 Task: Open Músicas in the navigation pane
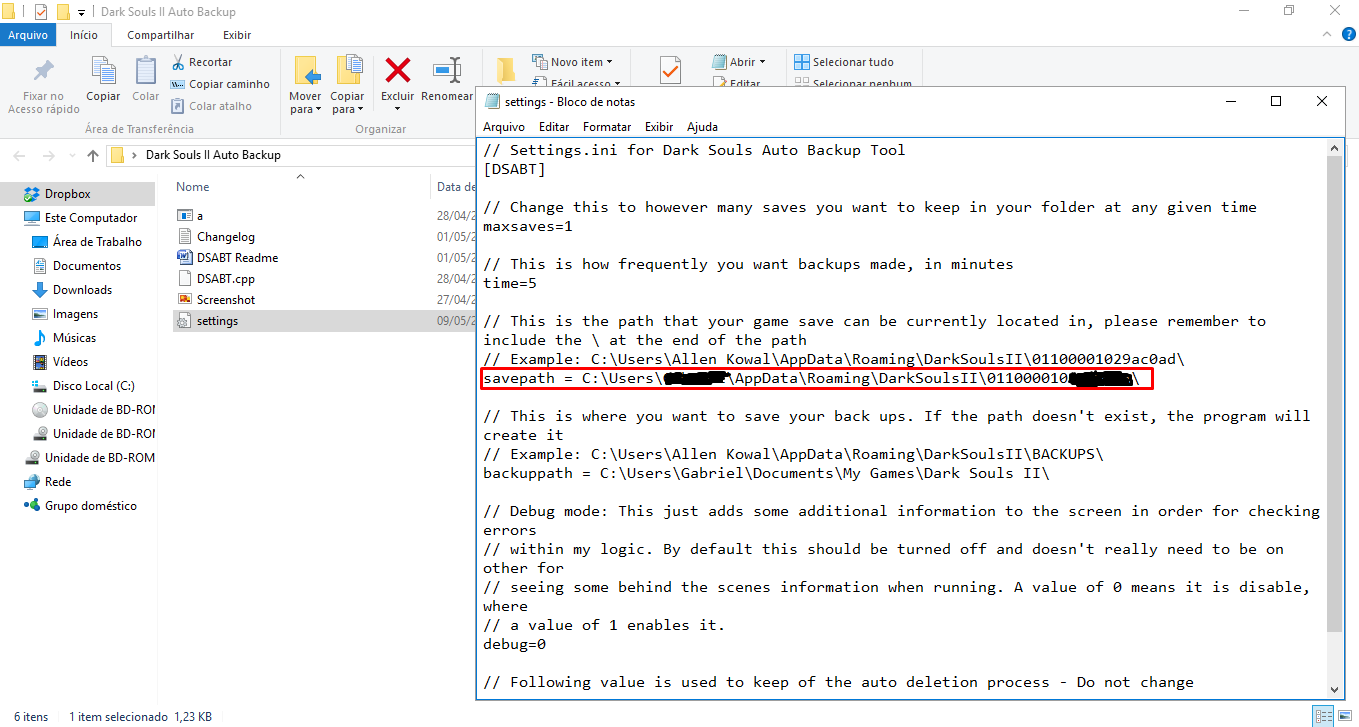[x=64, y=338]
